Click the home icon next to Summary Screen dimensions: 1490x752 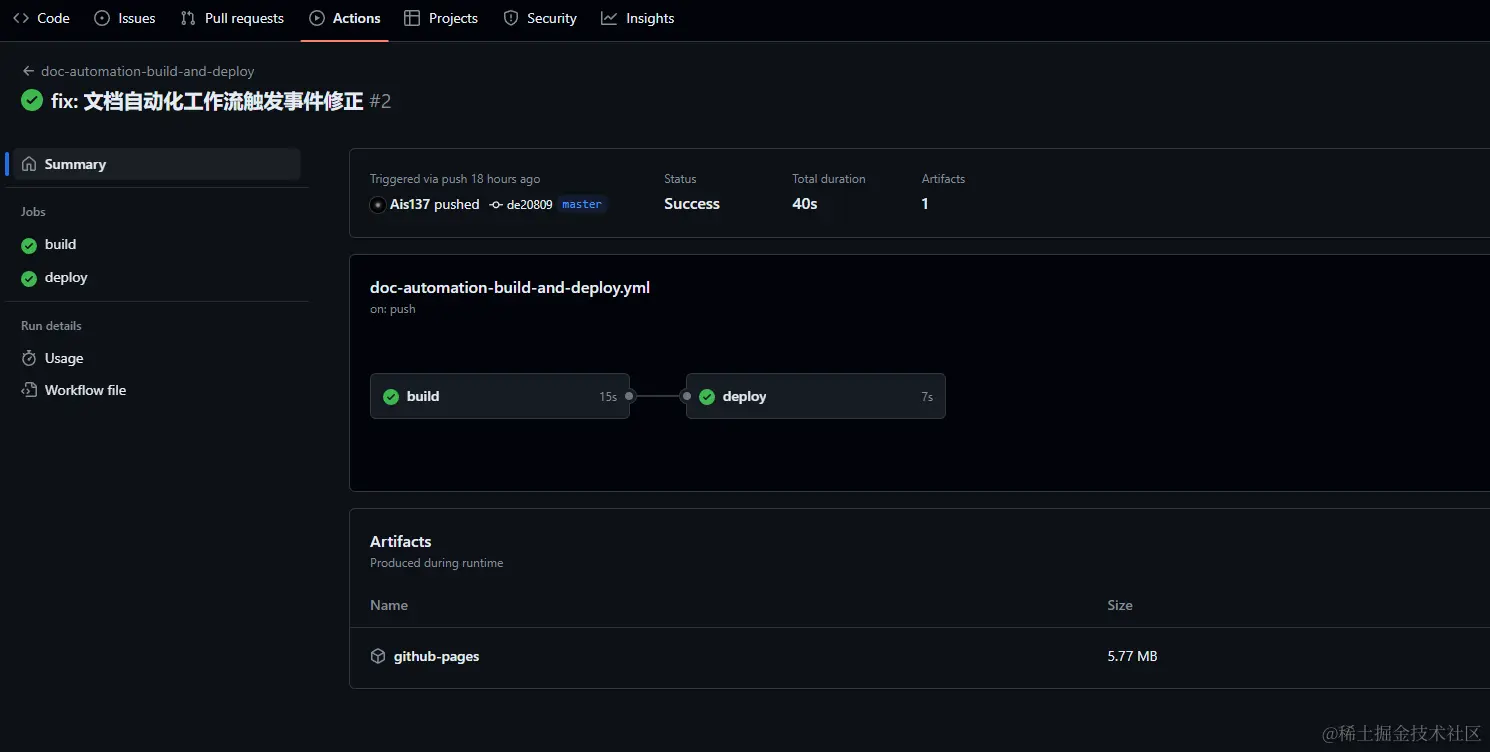tap(29, 164)
